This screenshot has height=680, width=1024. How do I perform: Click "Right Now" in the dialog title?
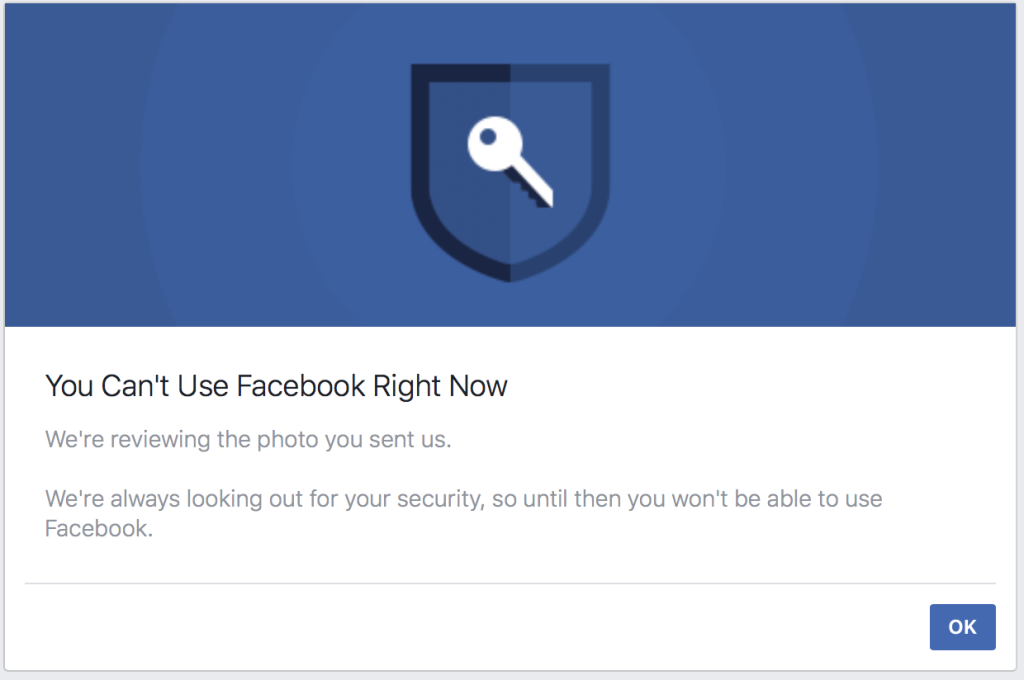click(x=440, y=386)
